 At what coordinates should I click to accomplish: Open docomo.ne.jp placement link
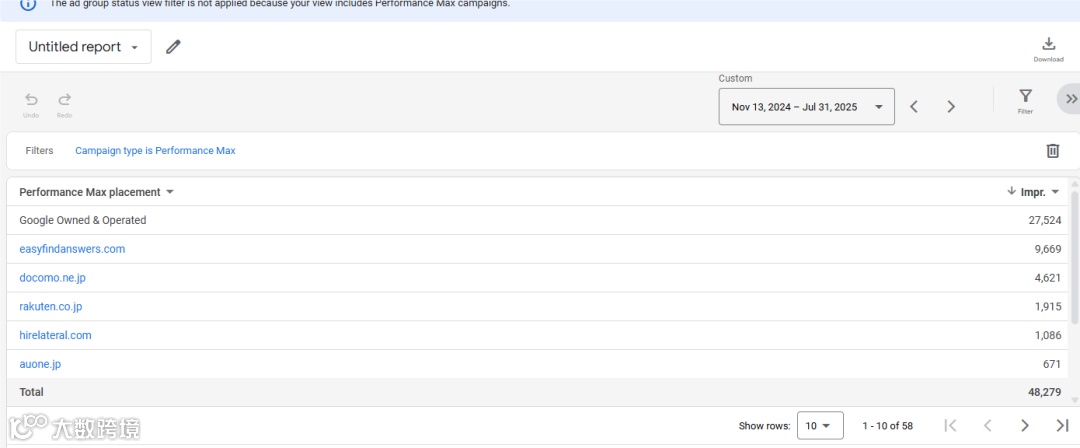(x=52, y=278)
